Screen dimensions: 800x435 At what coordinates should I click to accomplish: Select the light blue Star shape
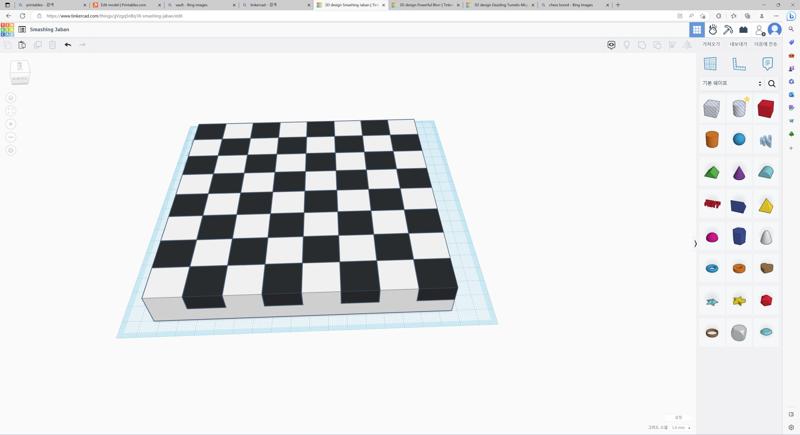[712, 301]
